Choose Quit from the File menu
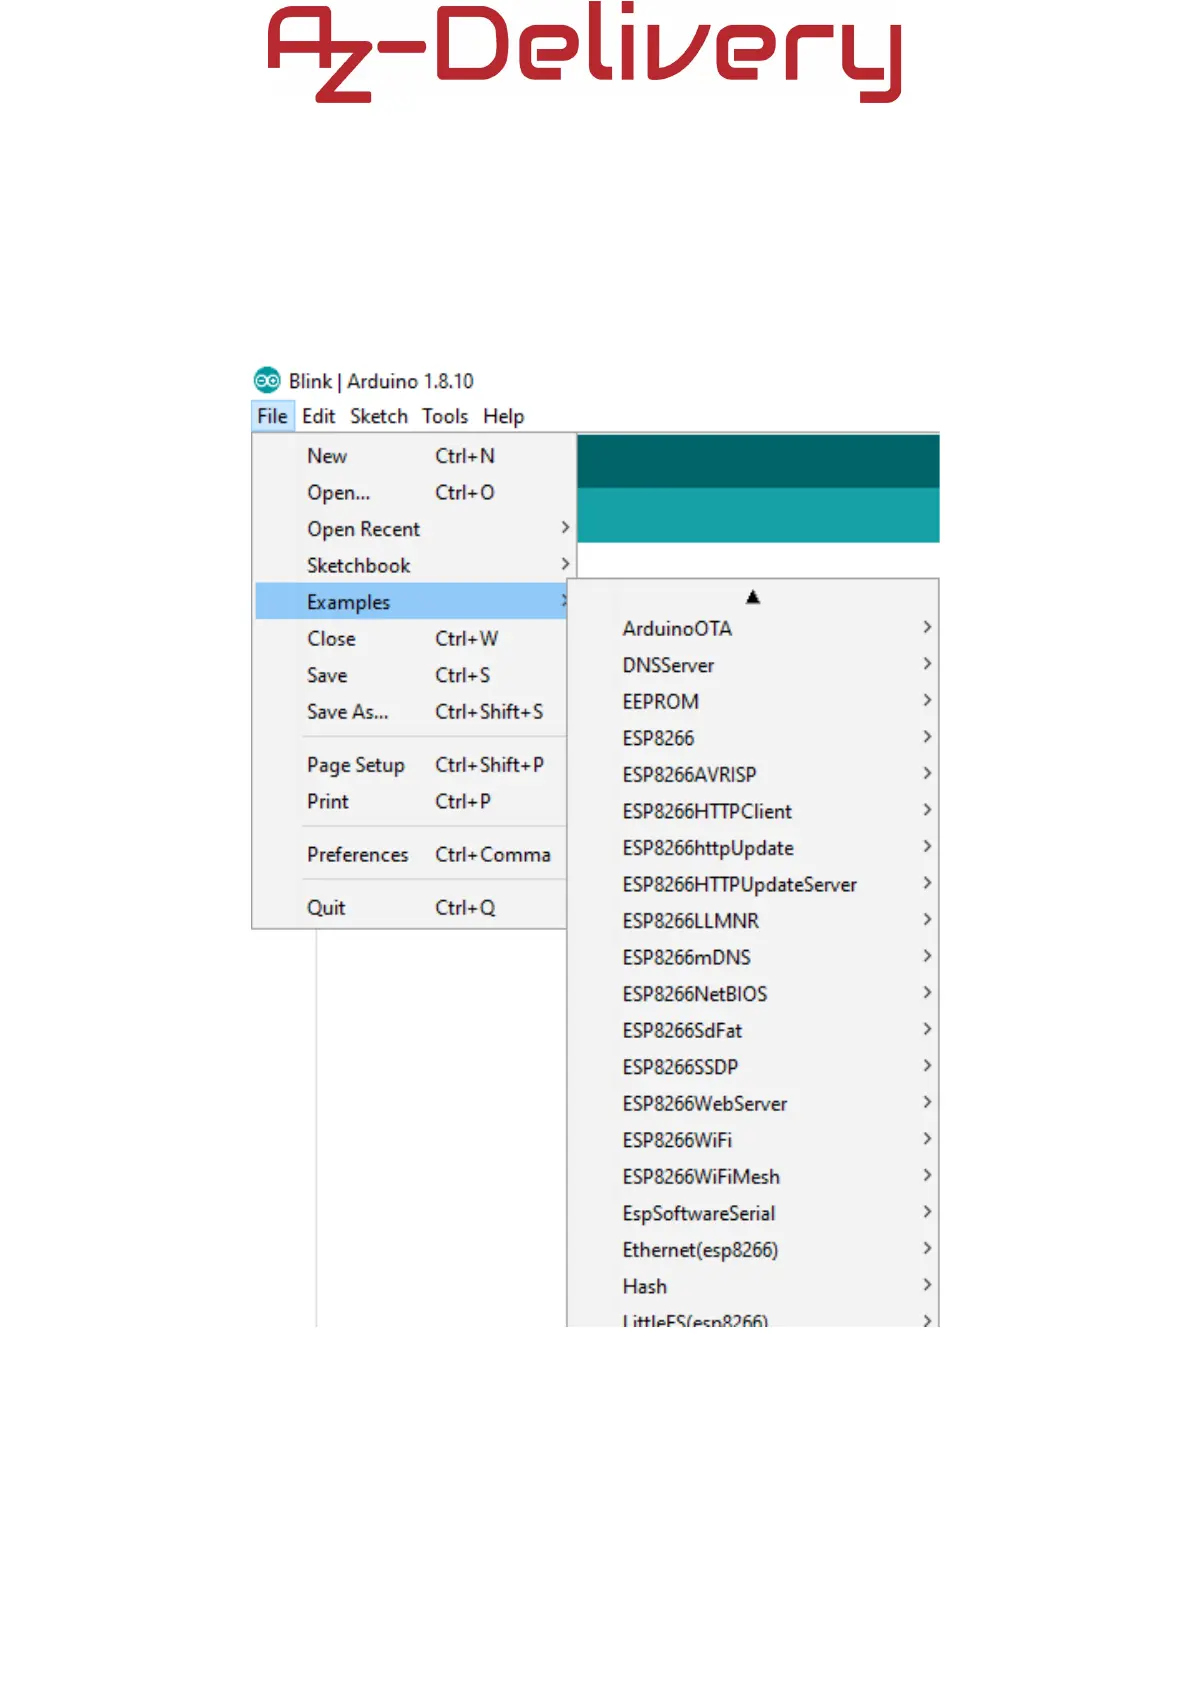This screenshot has height=1683, width=1191. (411, 908)
